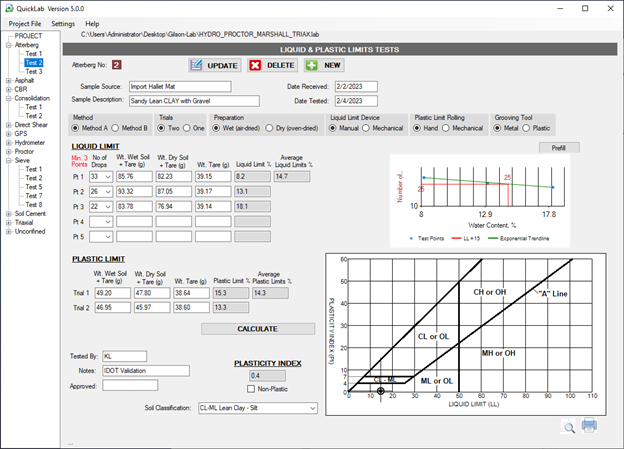Click the Notes field
This screenshot has height=449, width=624.
(x=146, y=371)
